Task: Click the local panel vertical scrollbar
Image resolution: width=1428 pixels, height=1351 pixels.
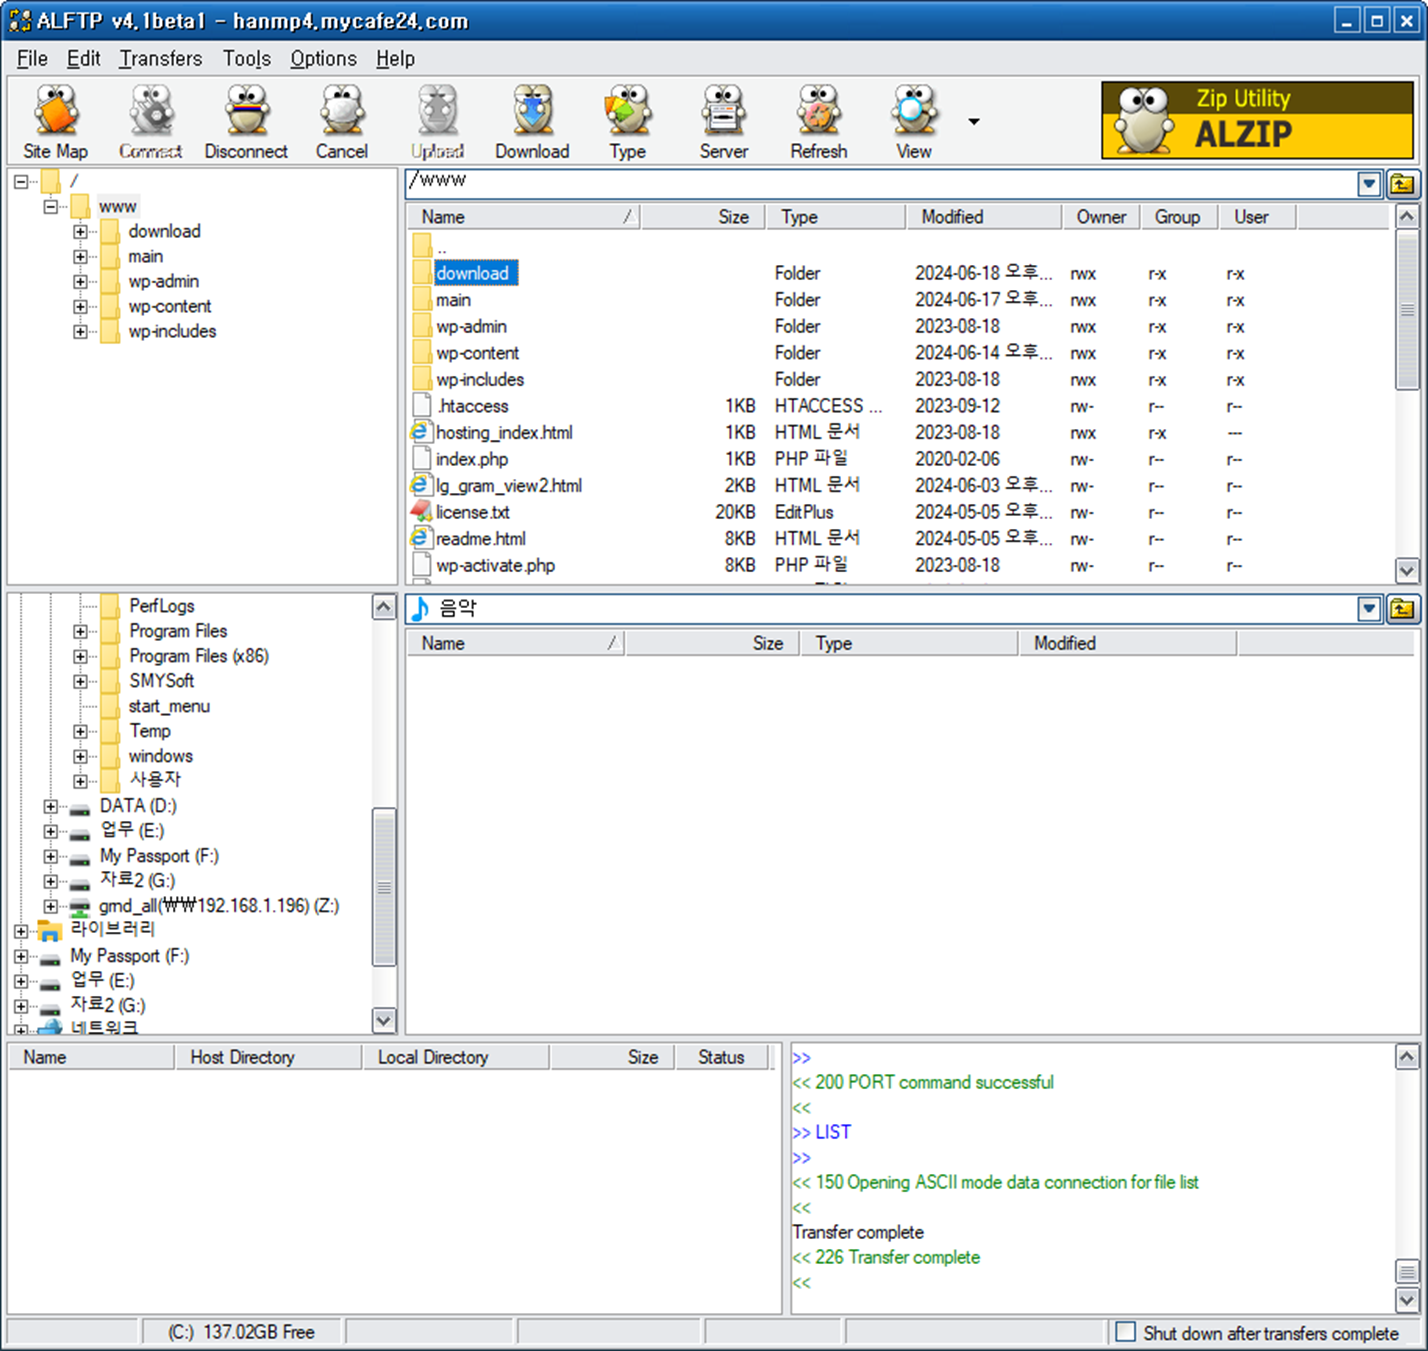Action: point(384,885)
